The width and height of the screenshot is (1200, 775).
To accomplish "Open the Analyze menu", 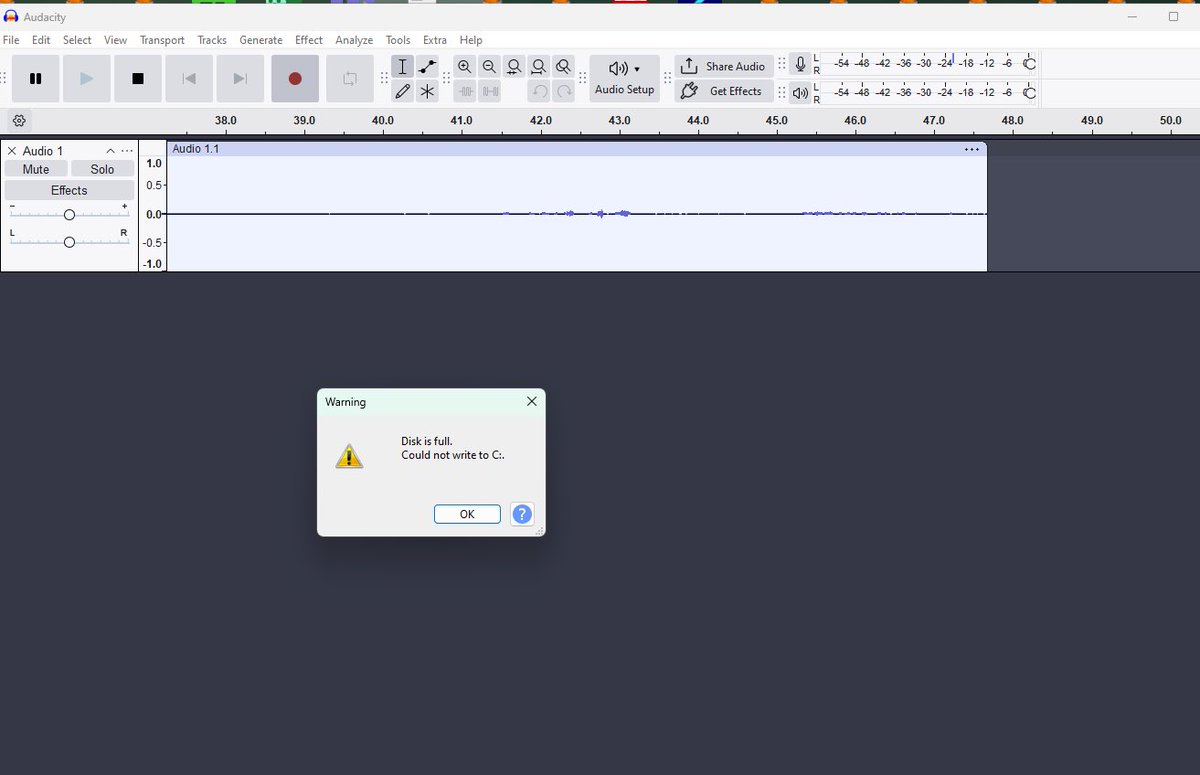I will pos(354,40).
